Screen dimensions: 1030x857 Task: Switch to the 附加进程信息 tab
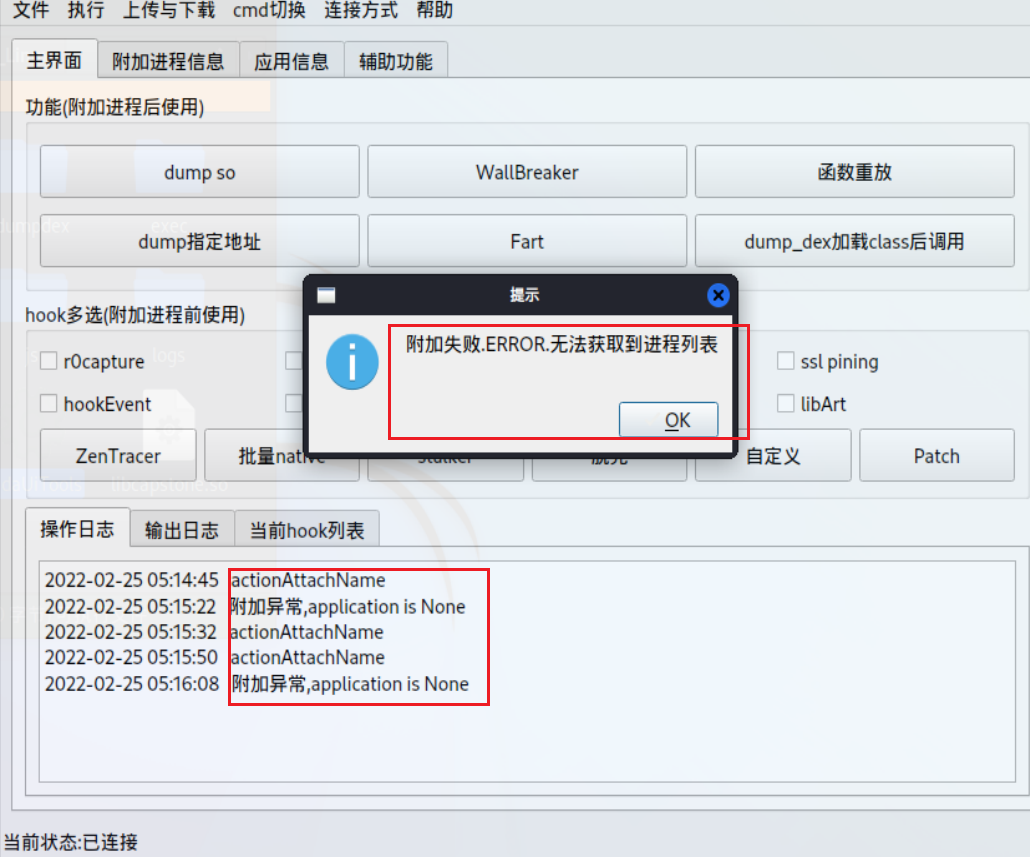pos(168,61)
